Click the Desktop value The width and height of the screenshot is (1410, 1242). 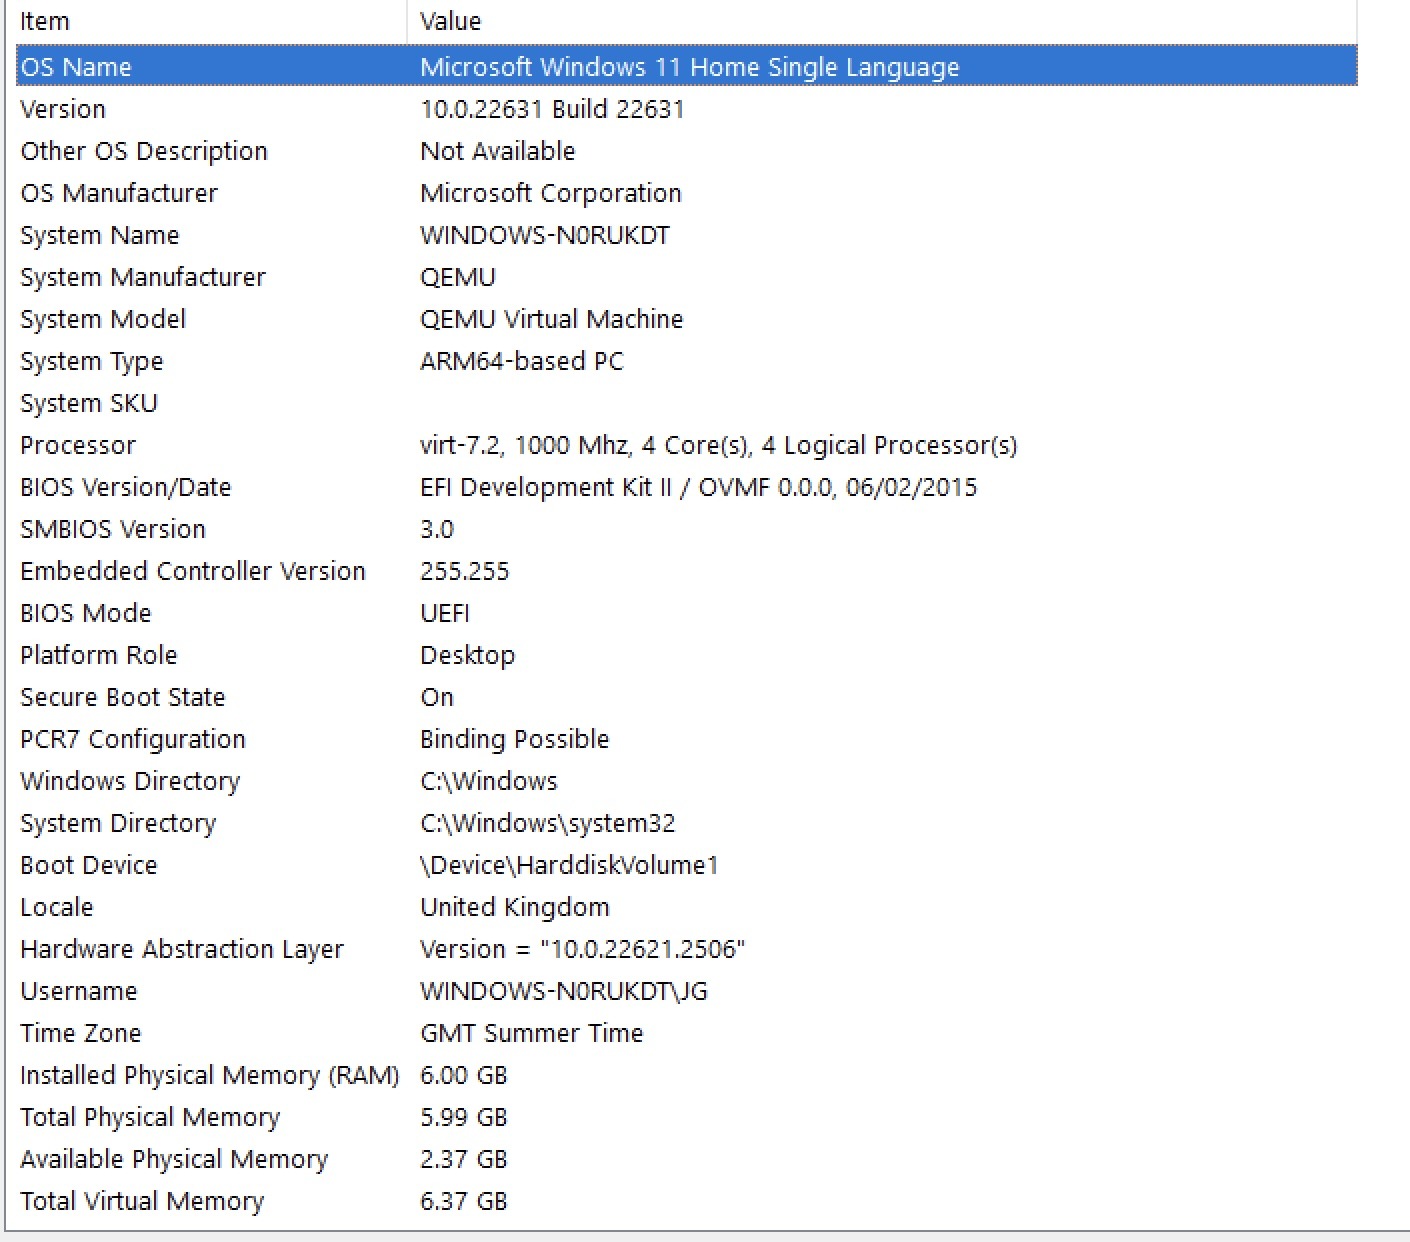[x=468, y=655]
